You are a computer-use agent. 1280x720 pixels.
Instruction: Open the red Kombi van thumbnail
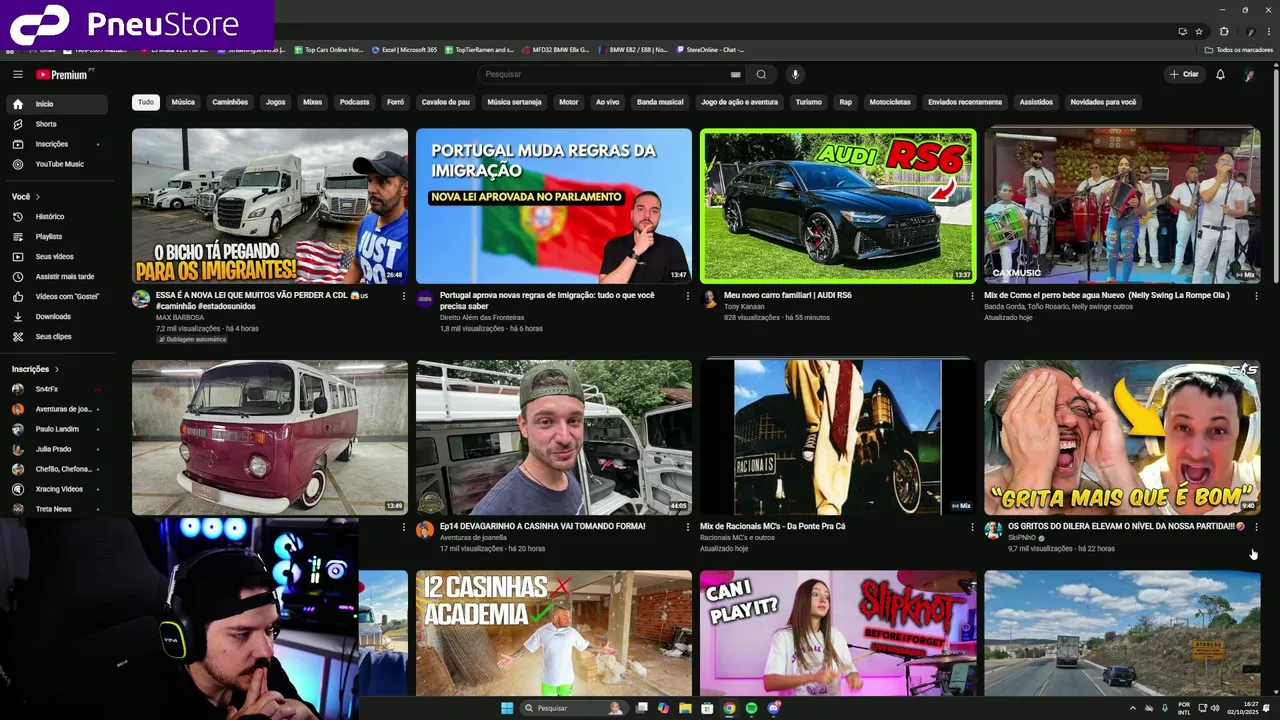(x=270, y=438)
